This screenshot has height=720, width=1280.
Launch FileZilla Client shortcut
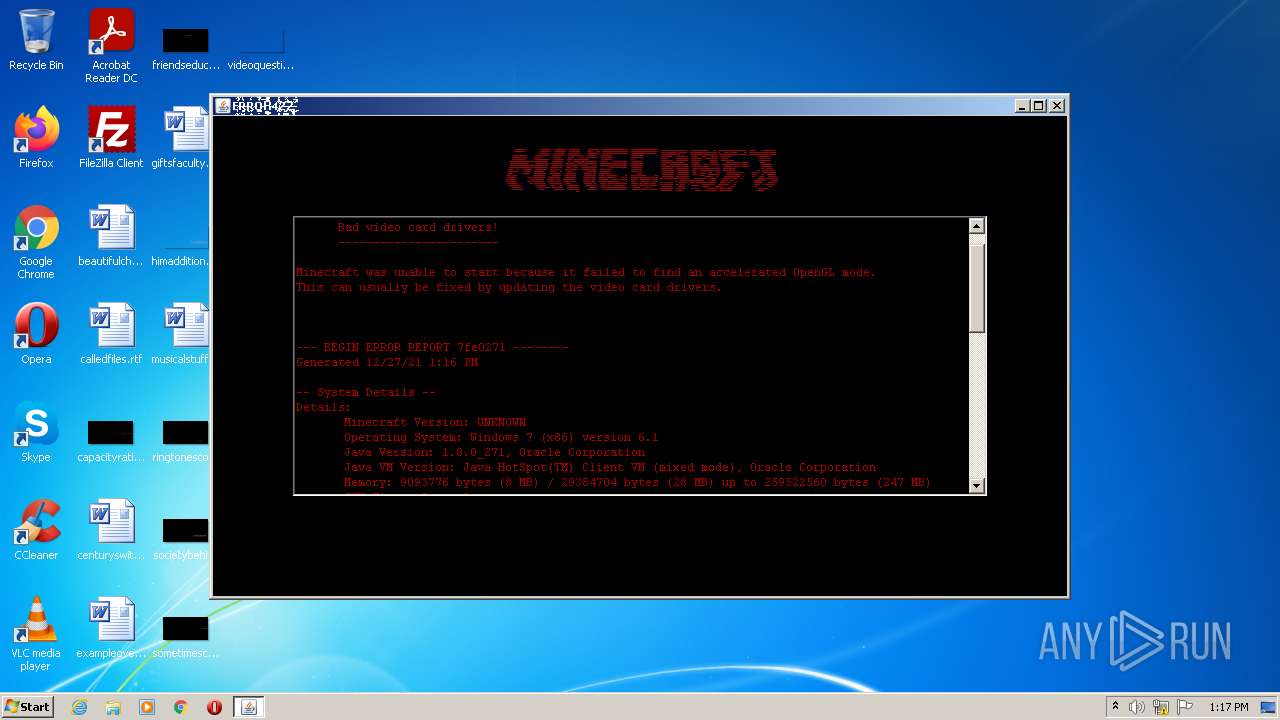111,138
